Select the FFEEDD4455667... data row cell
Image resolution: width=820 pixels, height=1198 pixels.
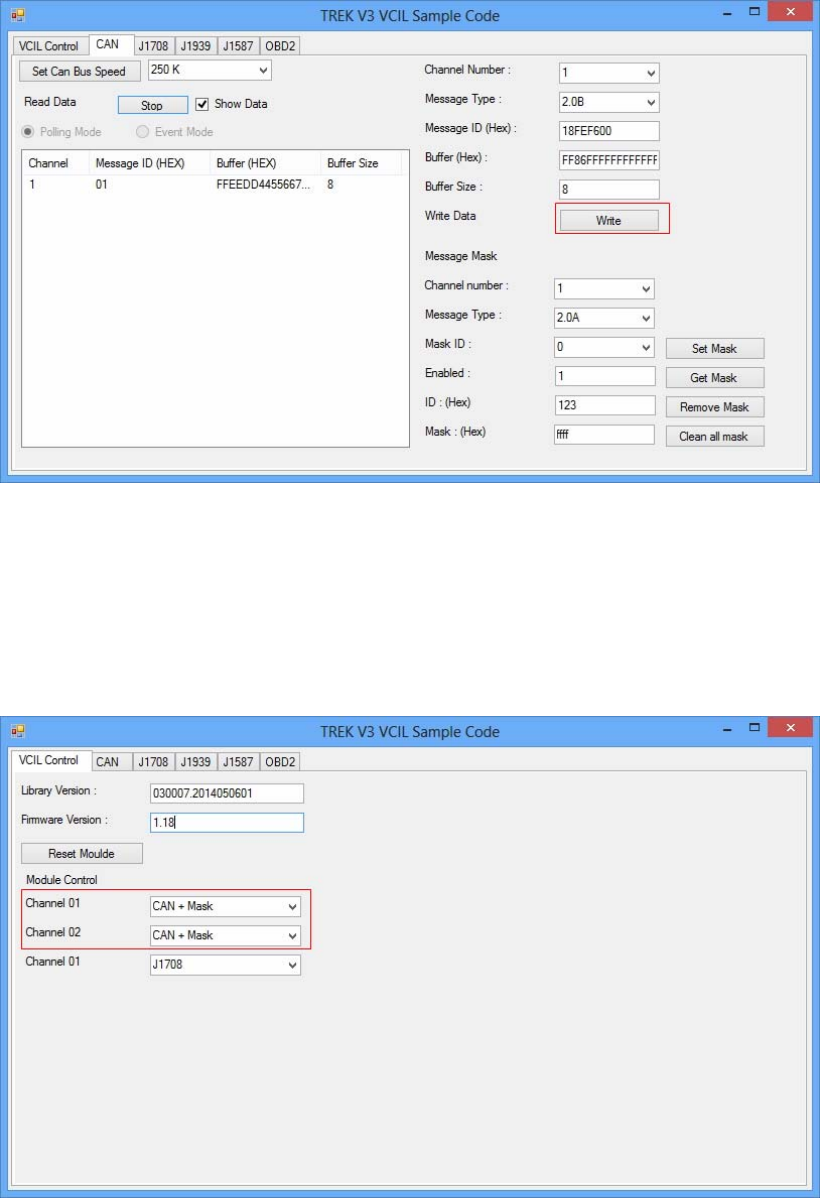coord(263,184)
